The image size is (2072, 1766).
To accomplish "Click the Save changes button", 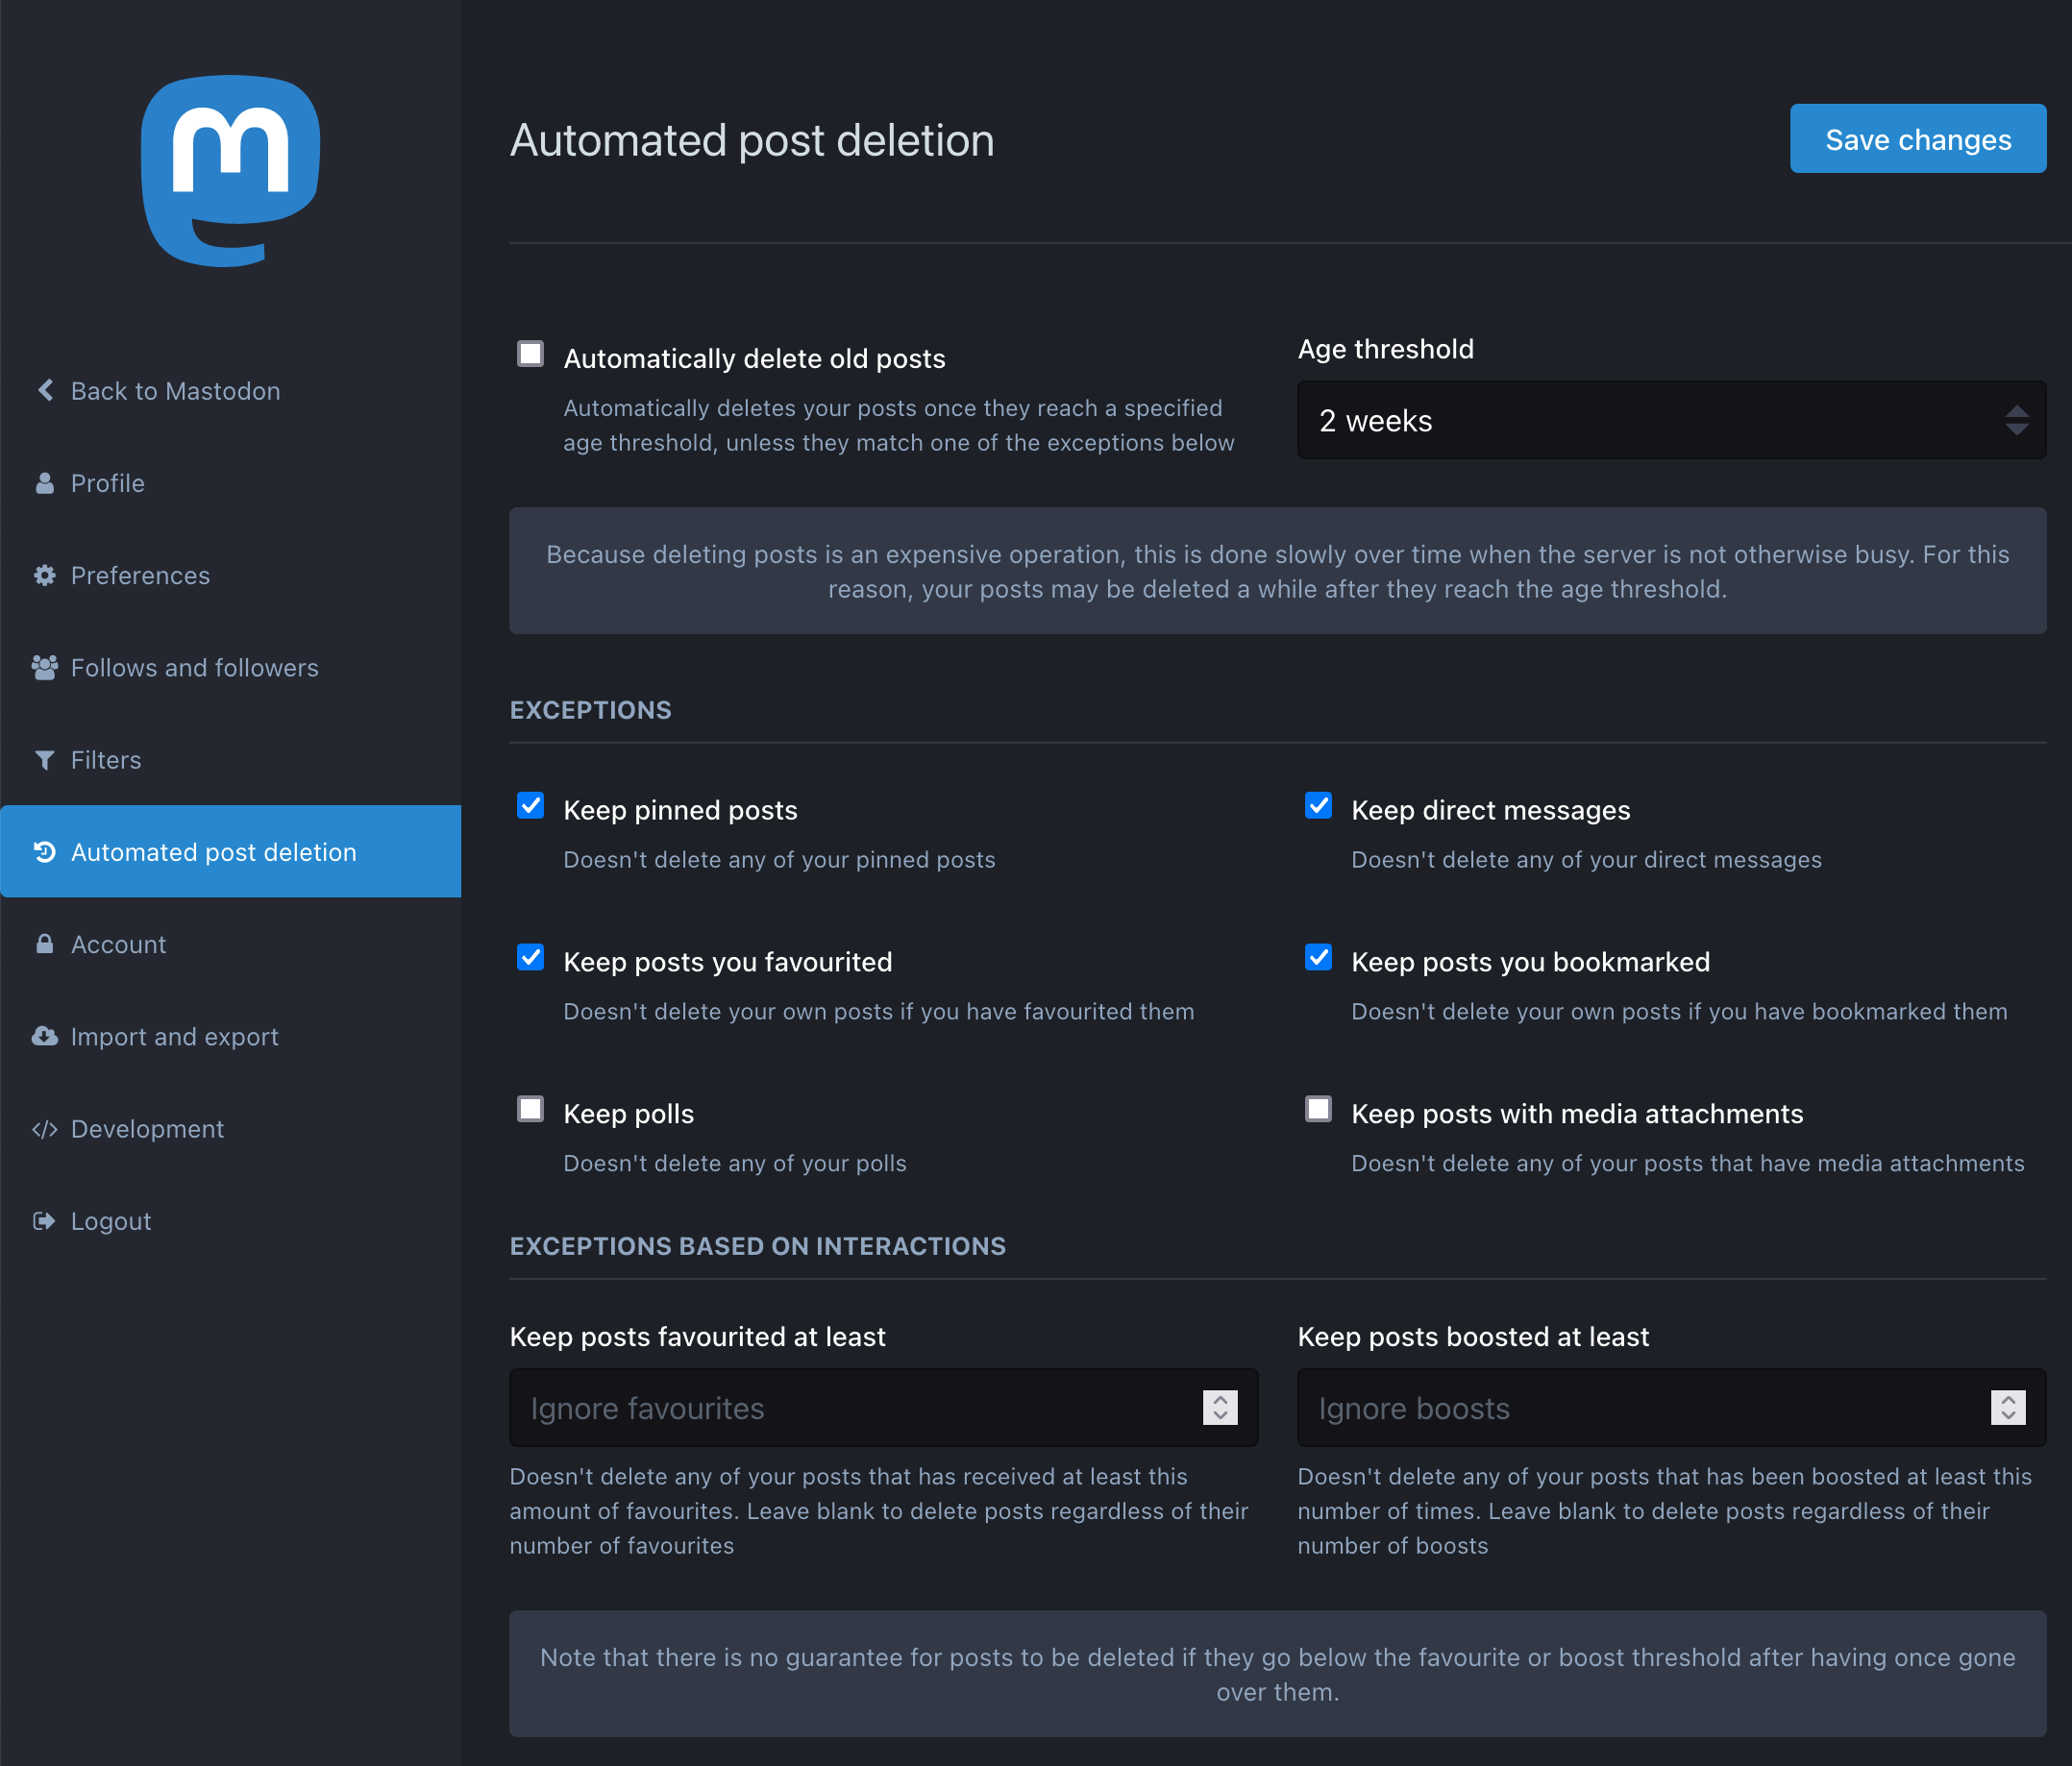I will 1918,139.
